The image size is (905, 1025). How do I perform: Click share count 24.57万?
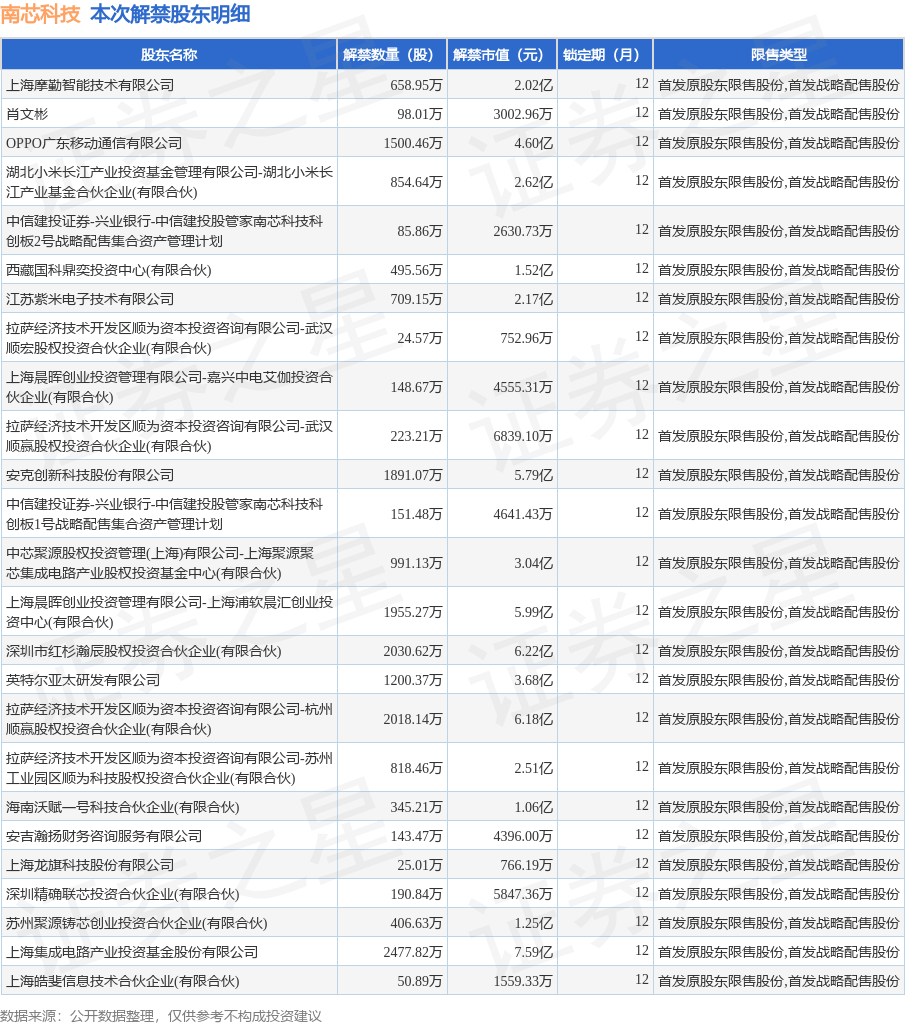coord(419,338)
